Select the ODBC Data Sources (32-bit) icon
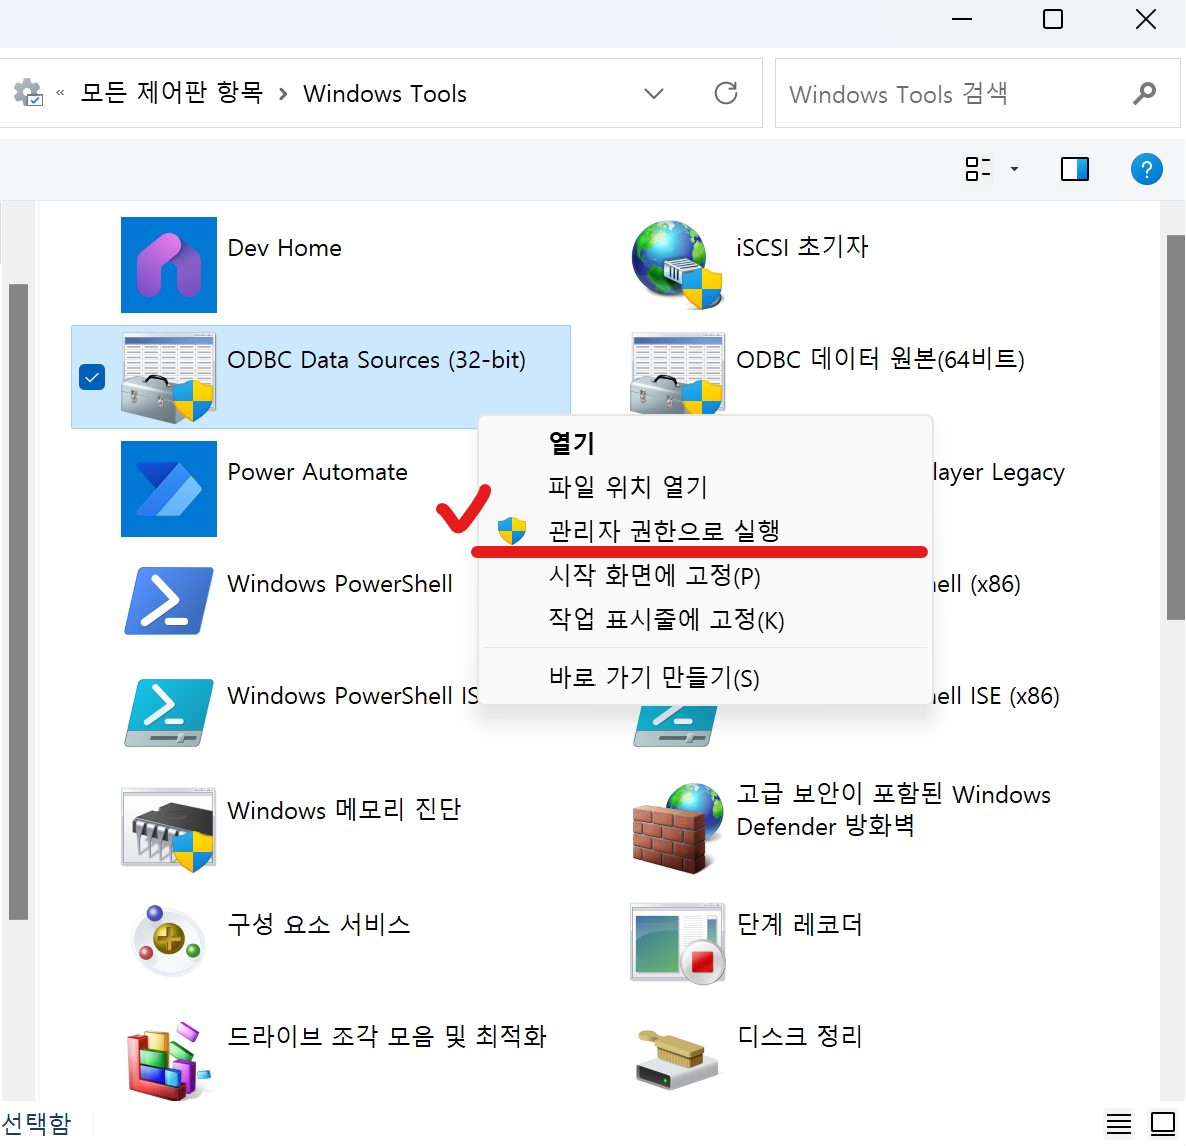The height and width of the screenshot is (1146, 1186). click(169, 377)
